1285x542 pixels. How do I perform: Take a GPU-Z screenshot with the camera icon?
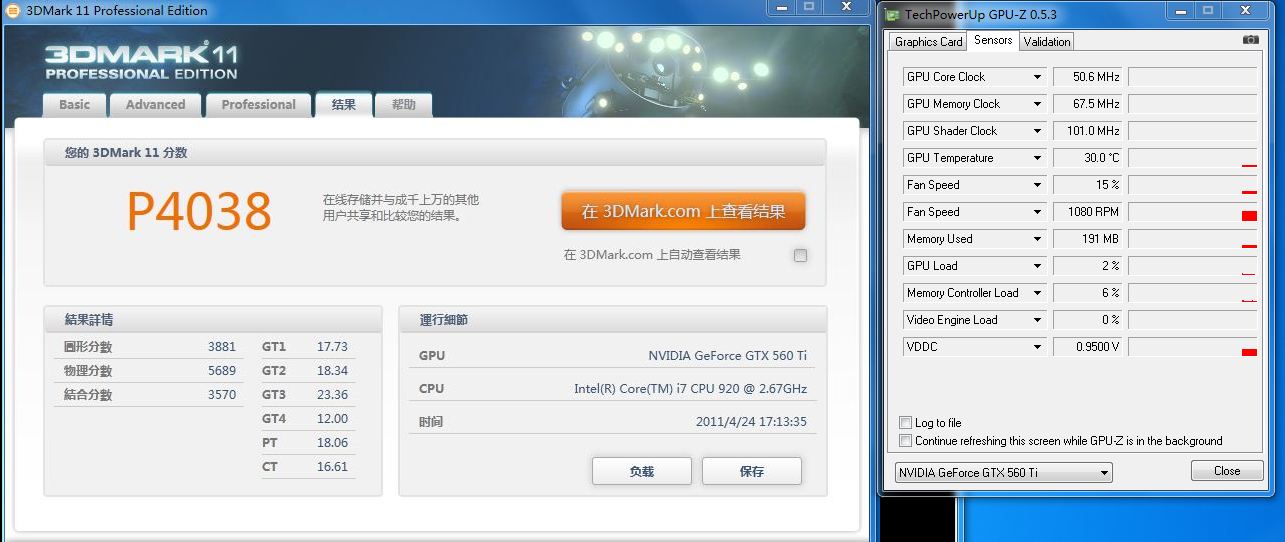click(x=1251, y=40)
